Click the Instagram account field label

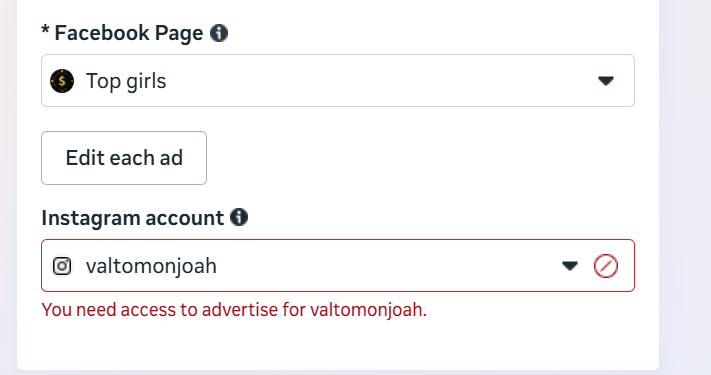pos(132,218)
